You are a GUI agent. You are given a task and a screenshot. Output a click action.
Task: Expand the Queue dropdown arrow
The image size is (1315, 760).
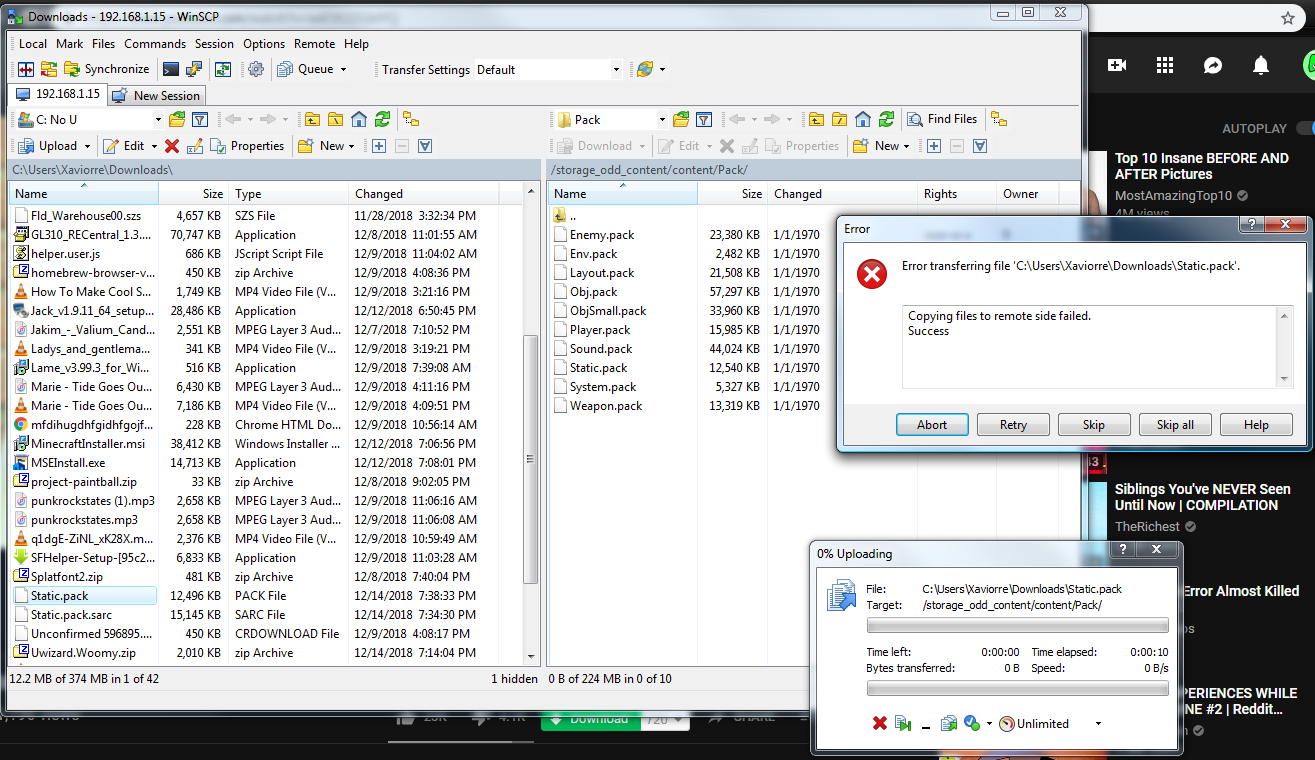[x=343, y=70]
